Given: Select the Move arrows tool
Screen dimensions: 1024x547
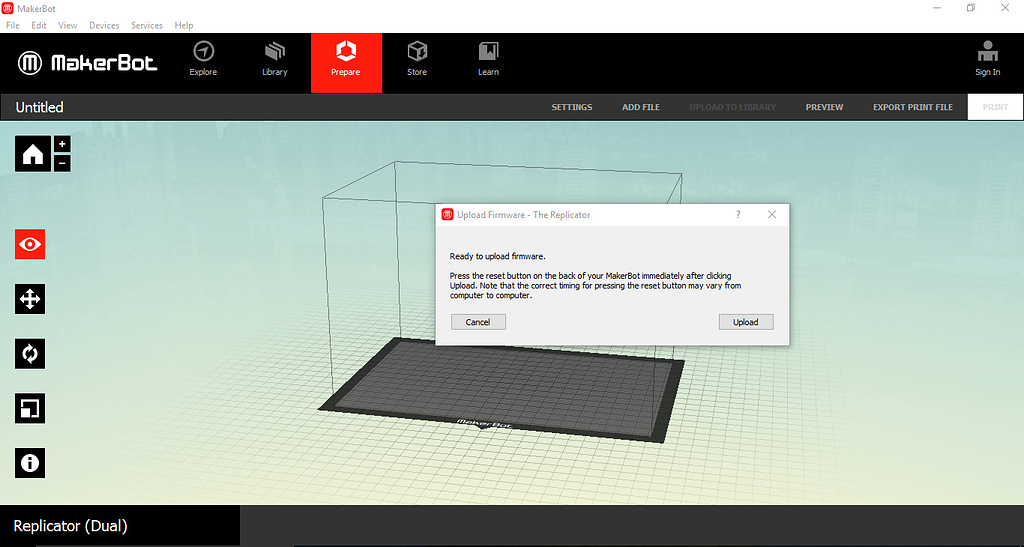Looking at the screenshot, I should pyautogui.click(x=30, y=299).
